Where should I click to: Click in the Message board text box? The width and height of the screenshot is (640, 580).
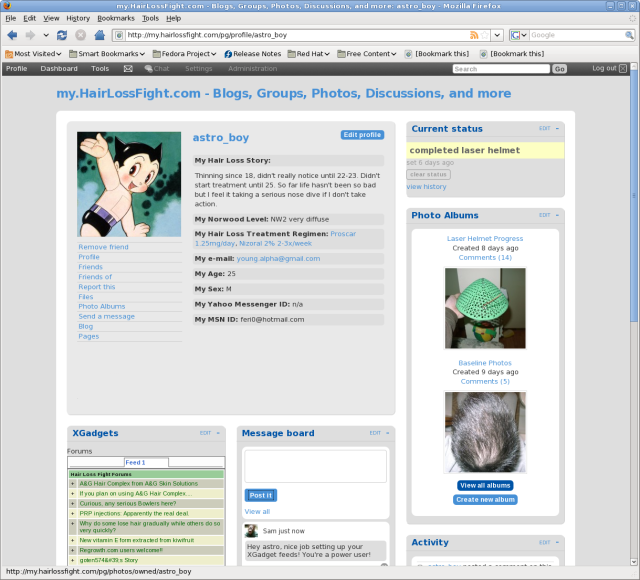(x=316, y=466)
